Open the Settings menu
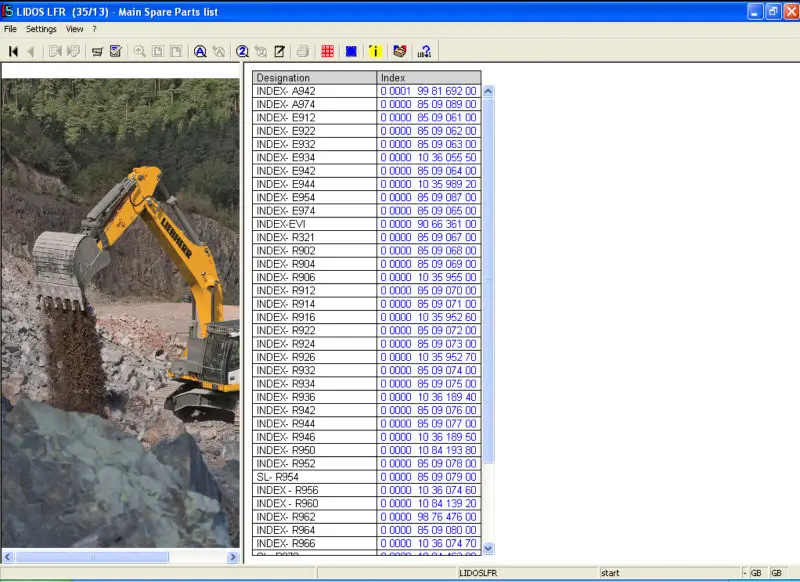 point(41,29)
